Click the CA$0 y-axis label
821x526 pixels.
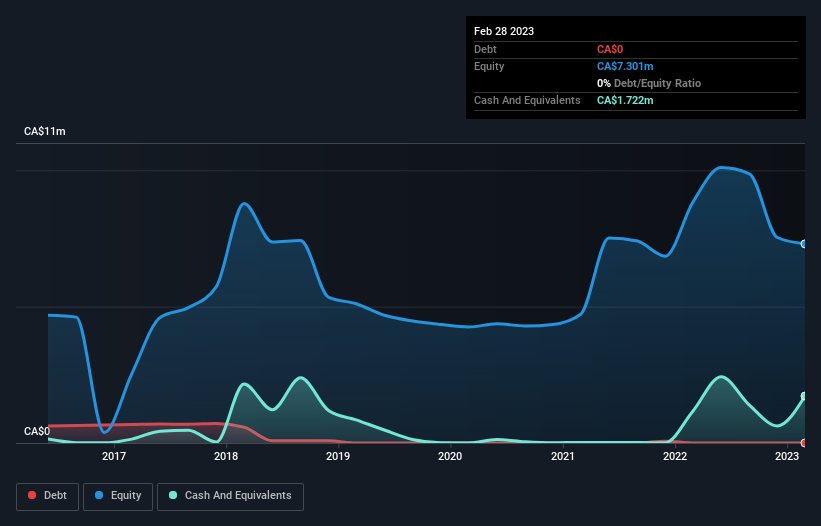tap(37, 431)
